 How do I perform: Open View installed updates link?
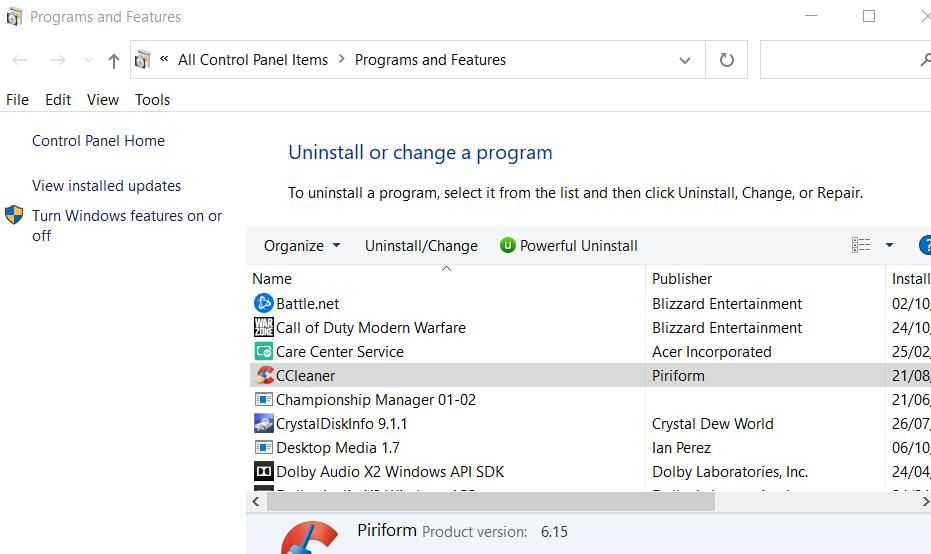pyautogui.click(x=106, y=186)
